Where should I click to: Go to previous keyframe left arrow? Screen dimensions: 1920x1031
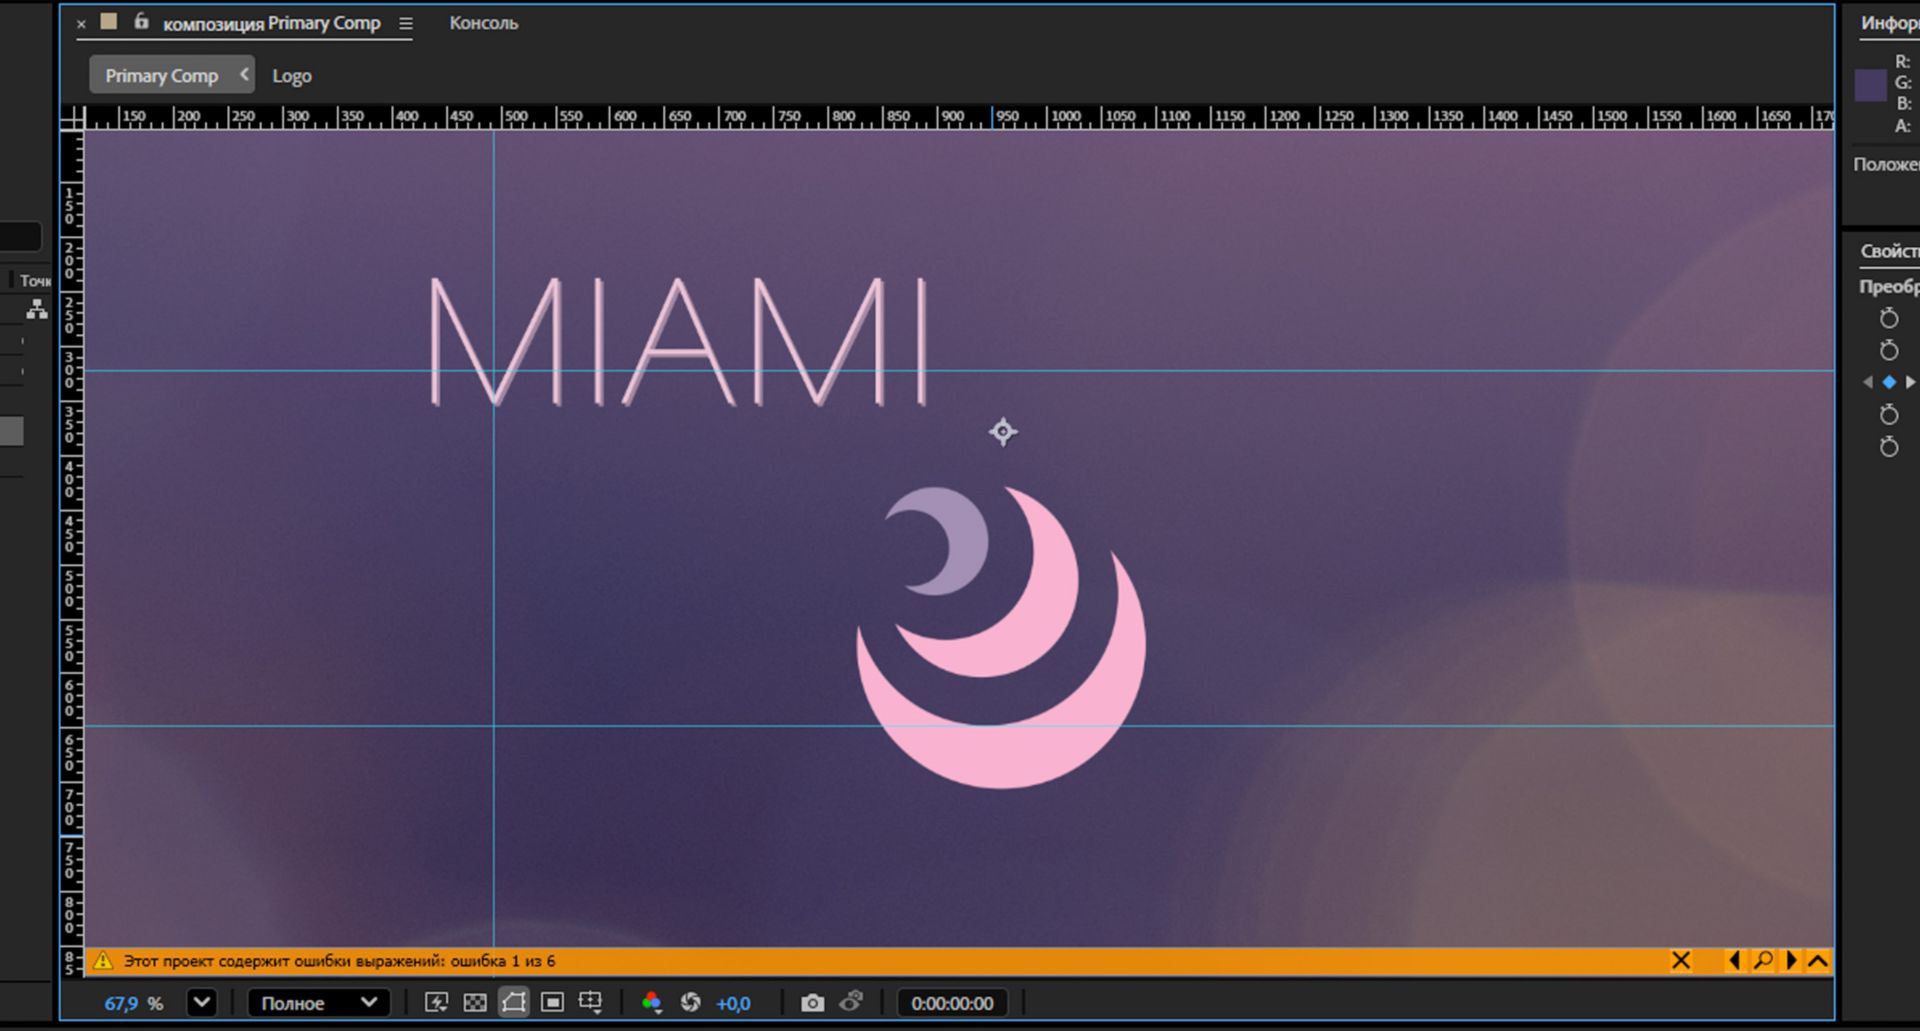(1867, 382)
